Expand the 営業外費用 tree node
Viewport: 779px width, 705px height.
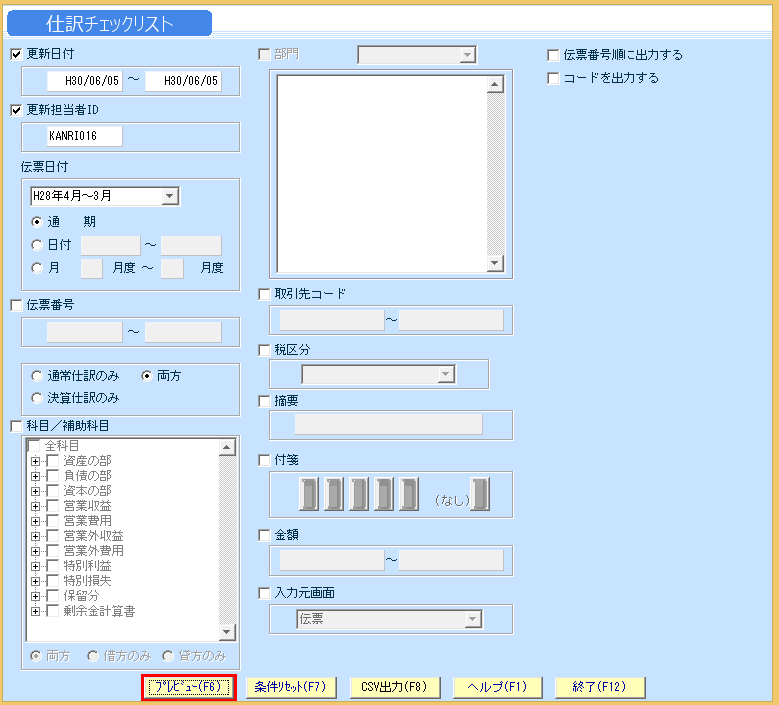(35, 551)
